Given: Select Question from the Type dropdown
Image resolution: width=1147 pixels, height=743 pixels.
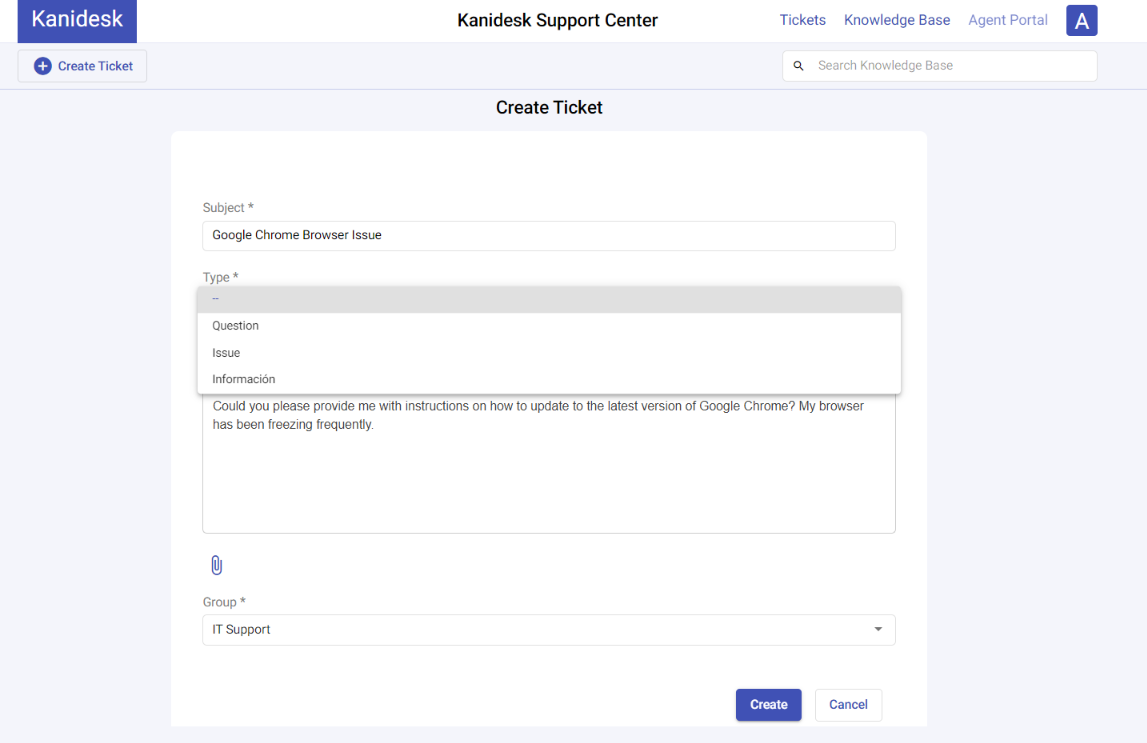Looking at the screenshot, I should [x=235, y=325].
